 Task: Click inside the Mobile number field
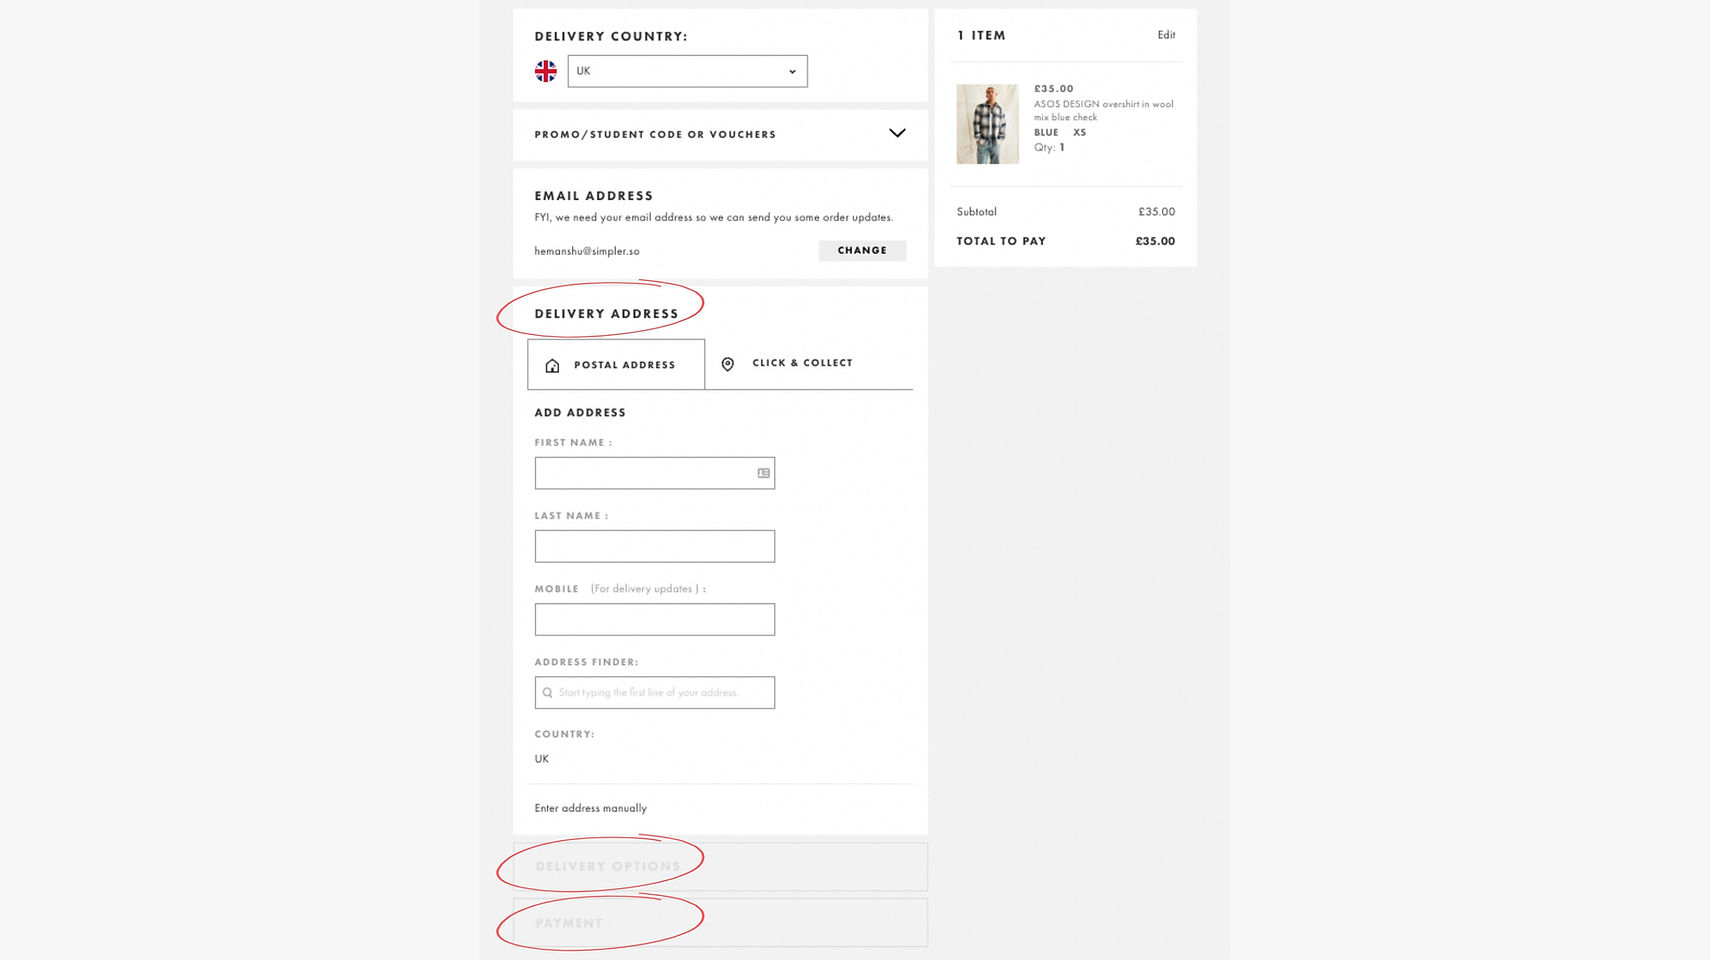click(x=654, y=619)
